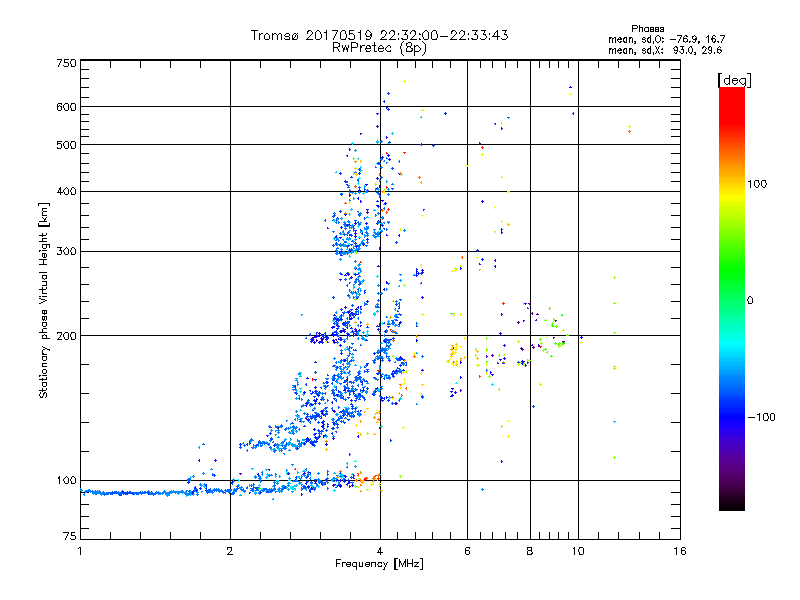Click the black bottom end of the colorbar
Viewport: 800px width, 600px height.
coord(732,504)
